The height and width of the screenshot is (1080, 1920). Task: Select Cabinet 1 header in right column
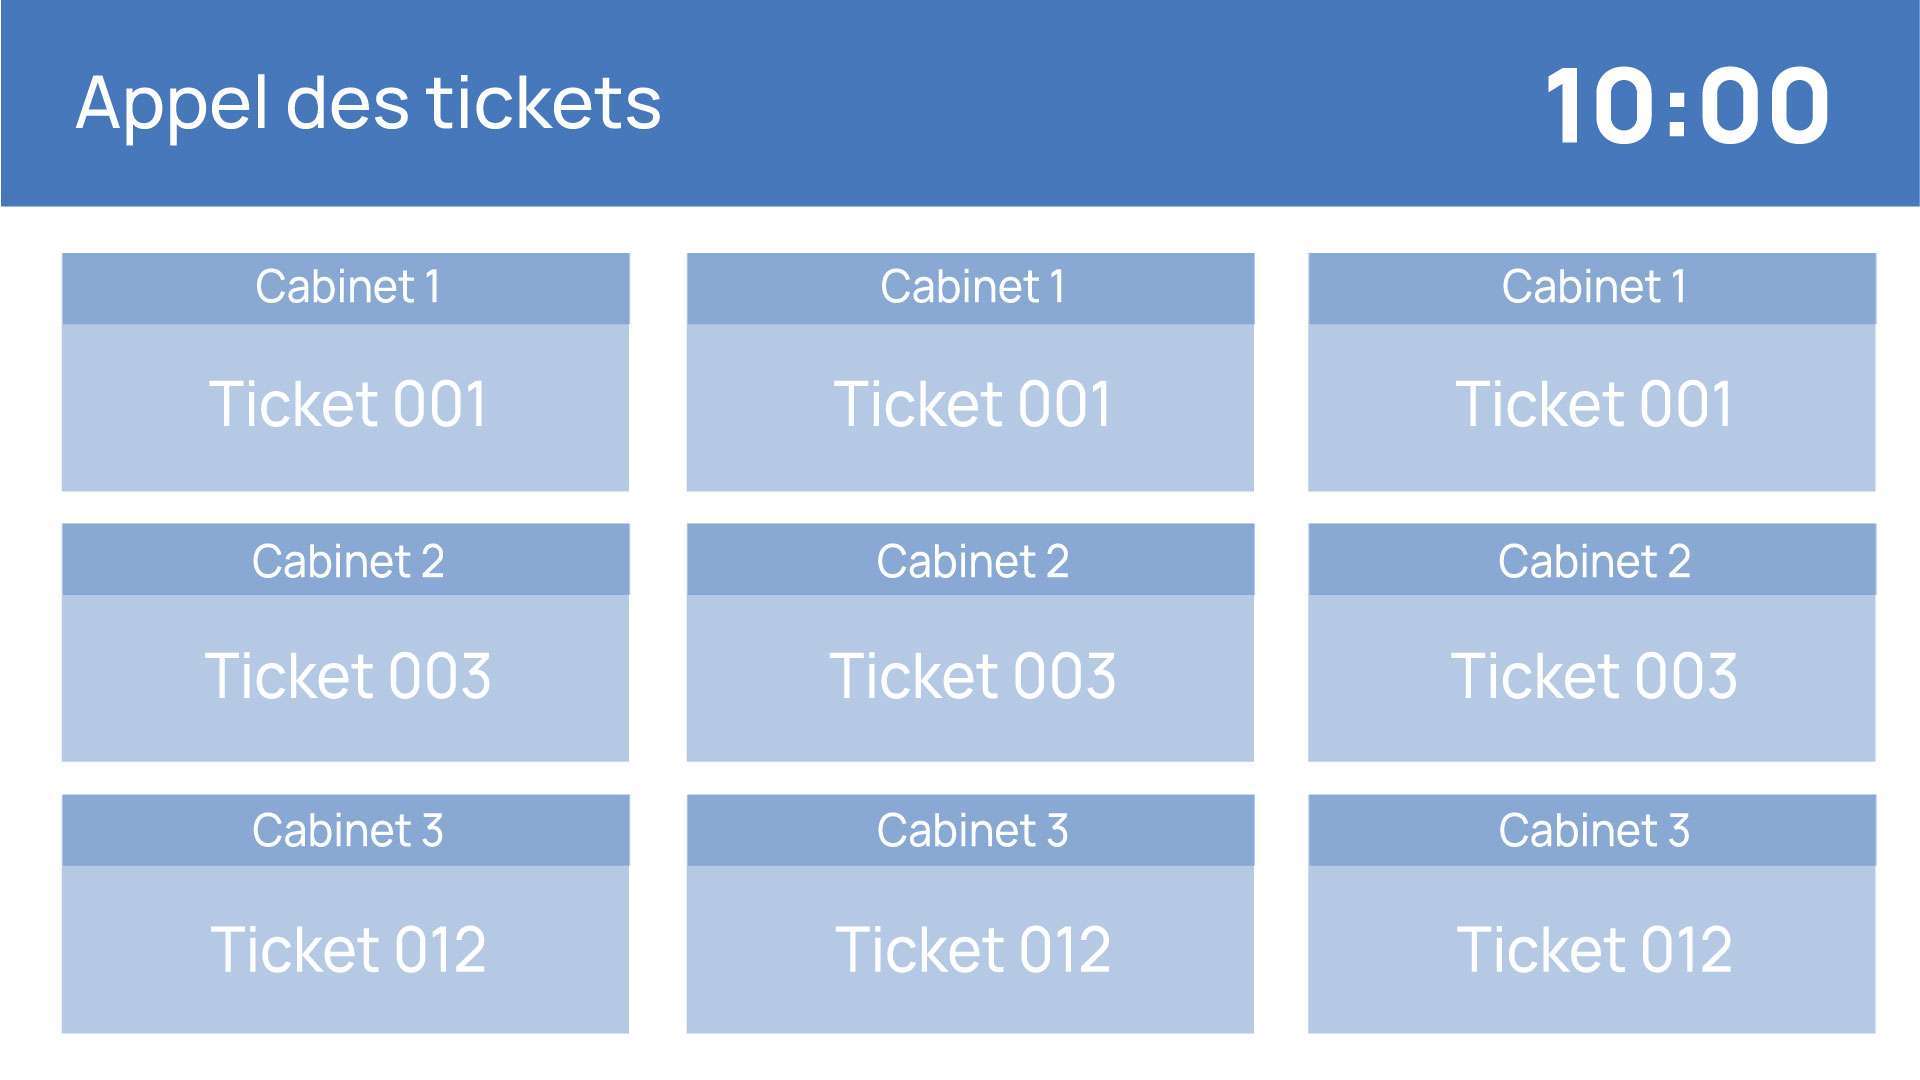pyautogui.click(x=1592, y=288)
